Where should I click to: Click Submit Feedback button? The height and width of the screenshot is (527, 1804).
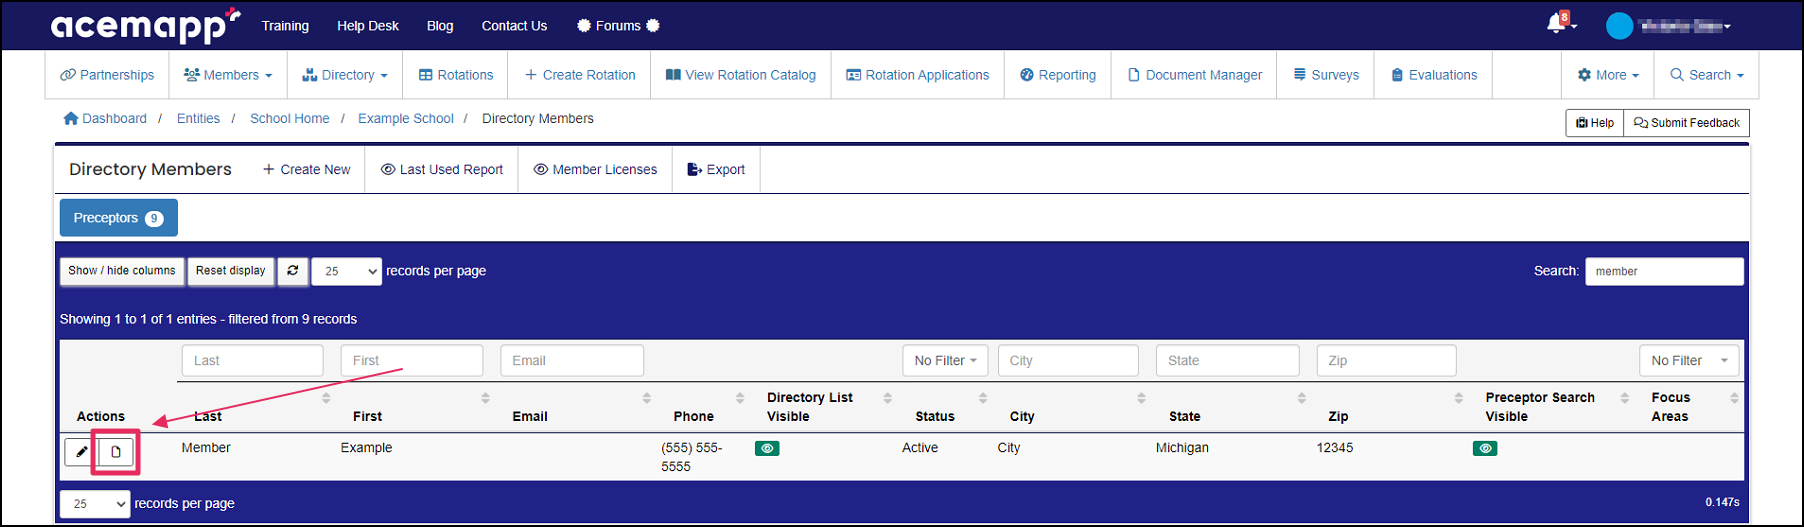[1687, 123]
